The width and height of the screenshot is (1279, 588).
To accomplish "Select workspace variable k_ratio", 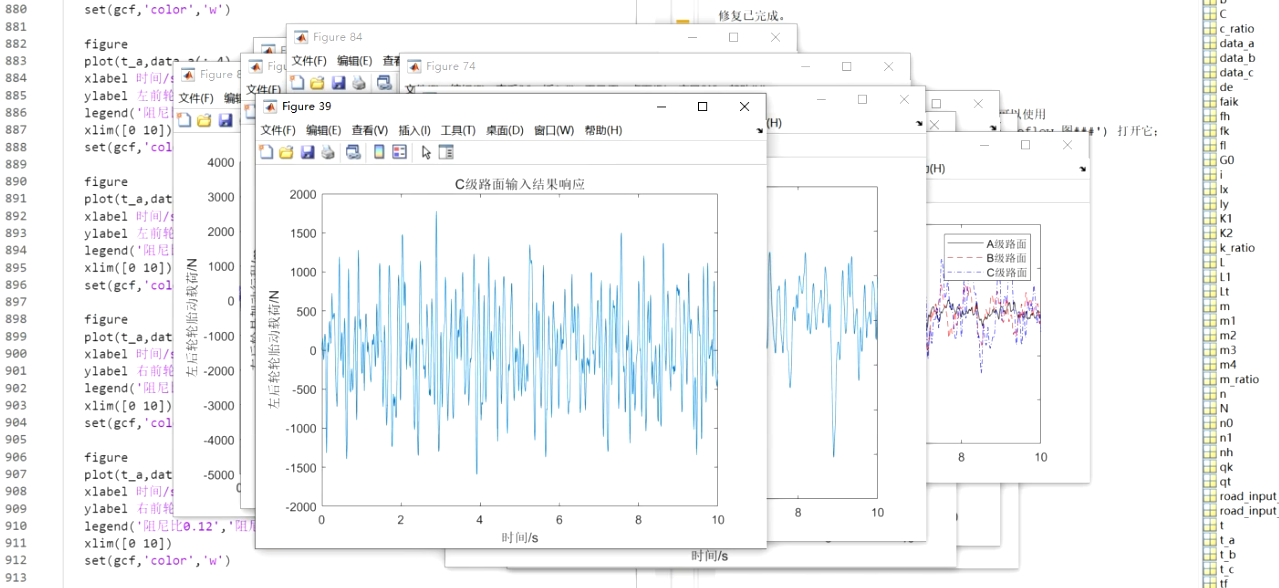I will (x=1230, y=248).
